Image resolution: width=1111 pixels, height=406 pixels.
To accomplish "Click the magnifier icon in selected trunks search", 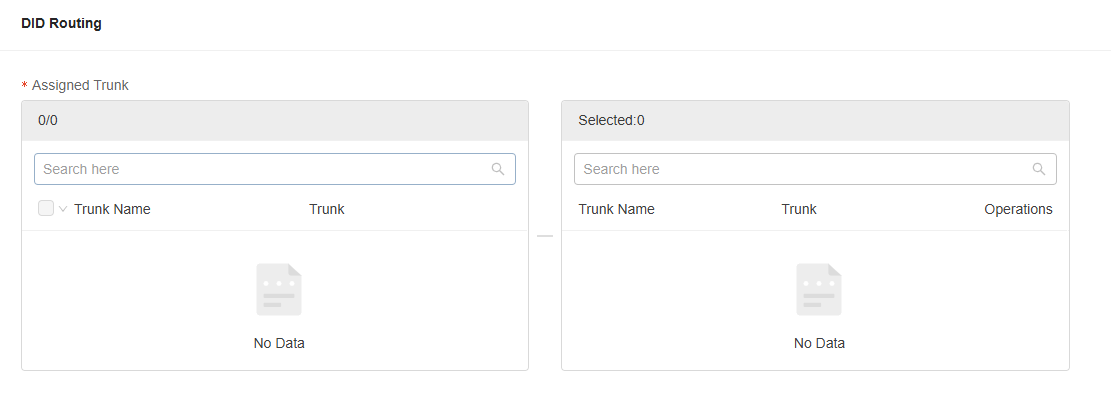I will [1039, 169].
